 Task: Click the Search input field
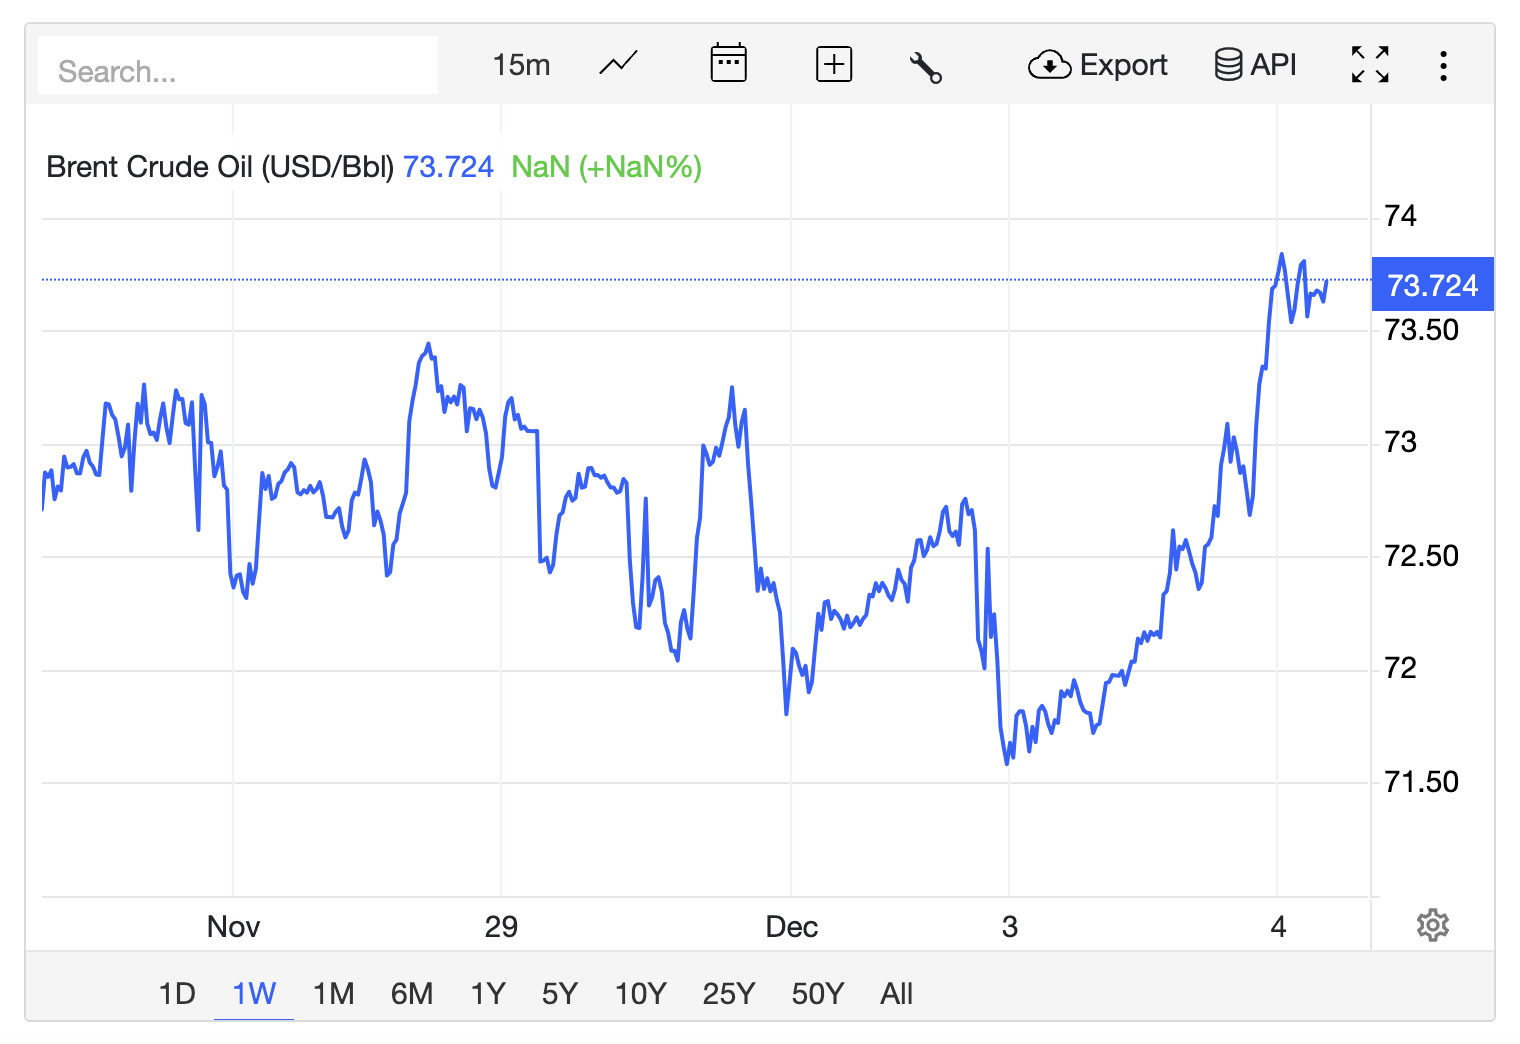click(x=238, y=66)
